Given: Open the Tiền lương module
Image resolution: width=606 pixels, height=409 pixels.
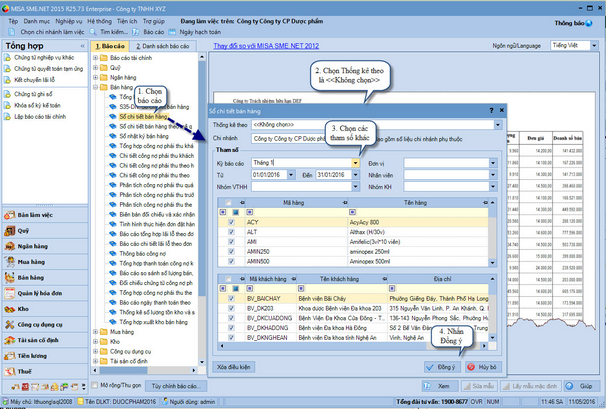Looking at the screenshot, I should [45, 356].
